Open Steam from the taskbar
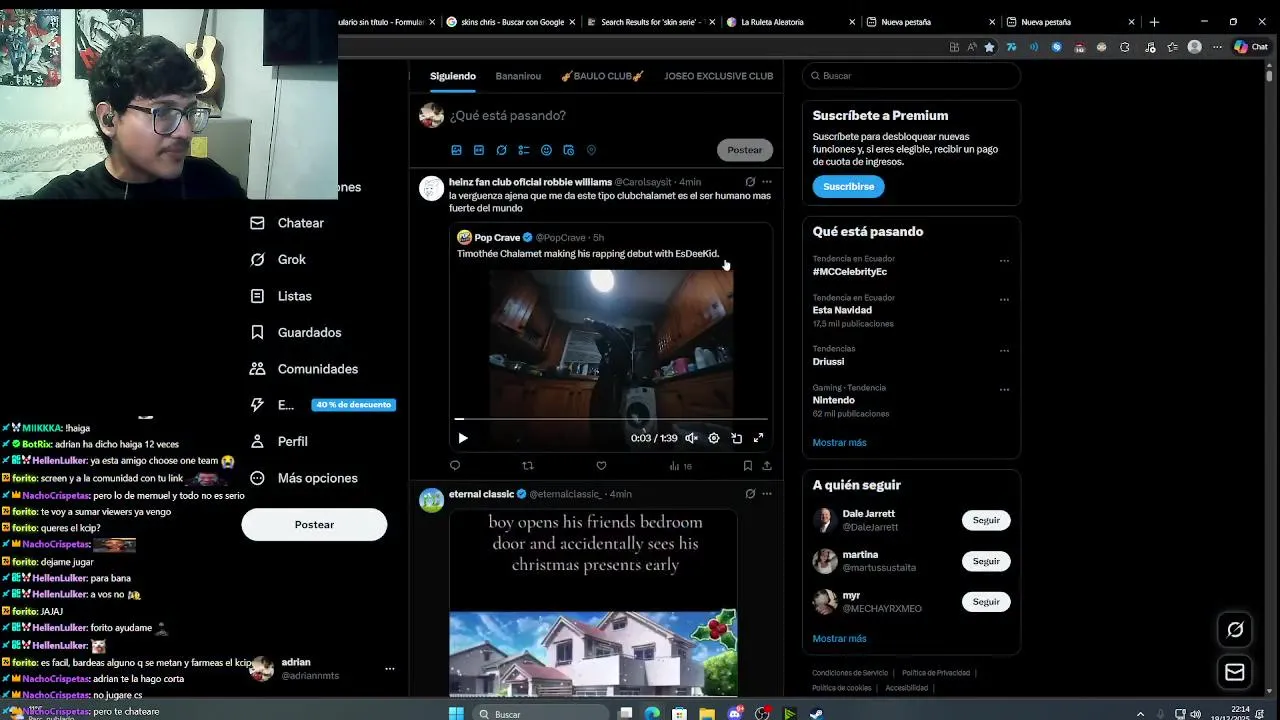 816,714
